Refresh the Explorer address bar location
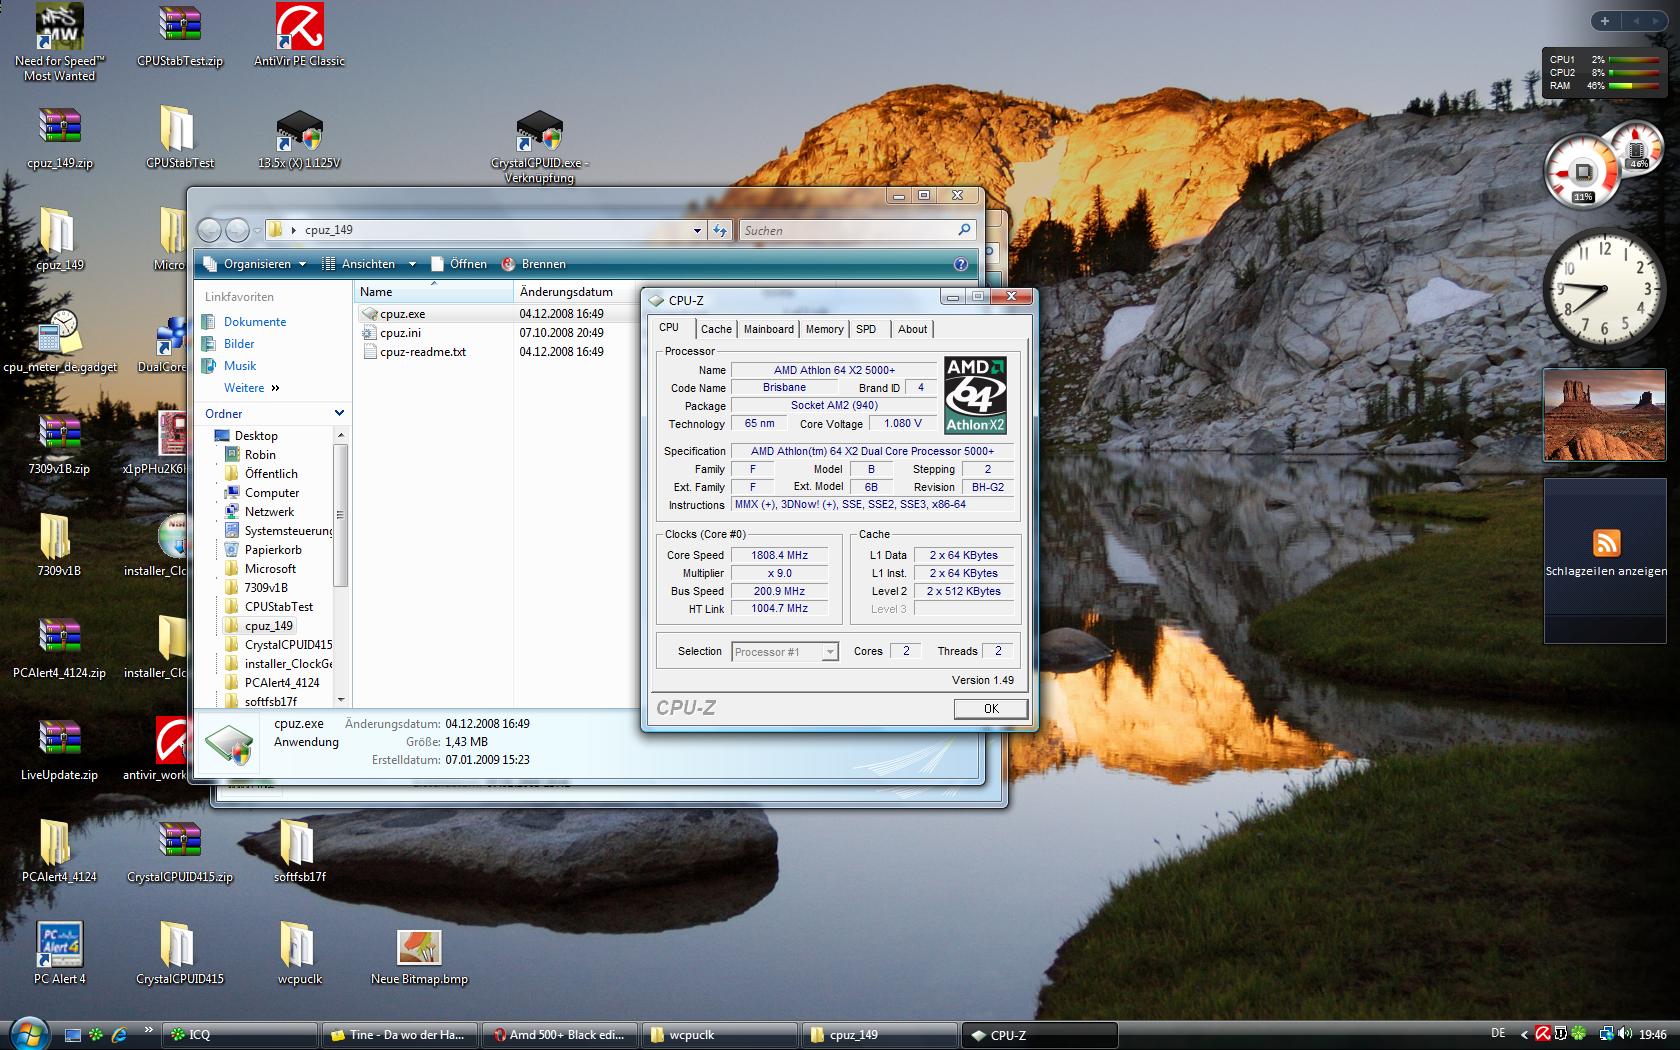Screen dimensions: 1680x1050 [720, 230]
